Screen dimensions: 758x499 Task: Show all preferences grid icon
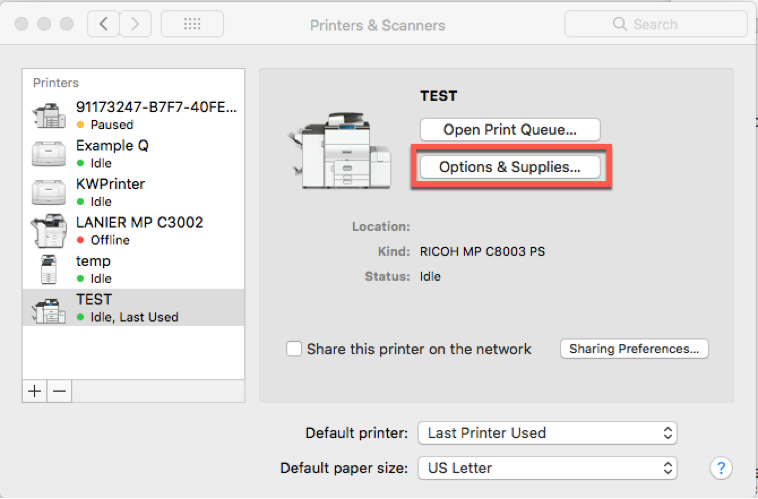click(x=192, y=24)
